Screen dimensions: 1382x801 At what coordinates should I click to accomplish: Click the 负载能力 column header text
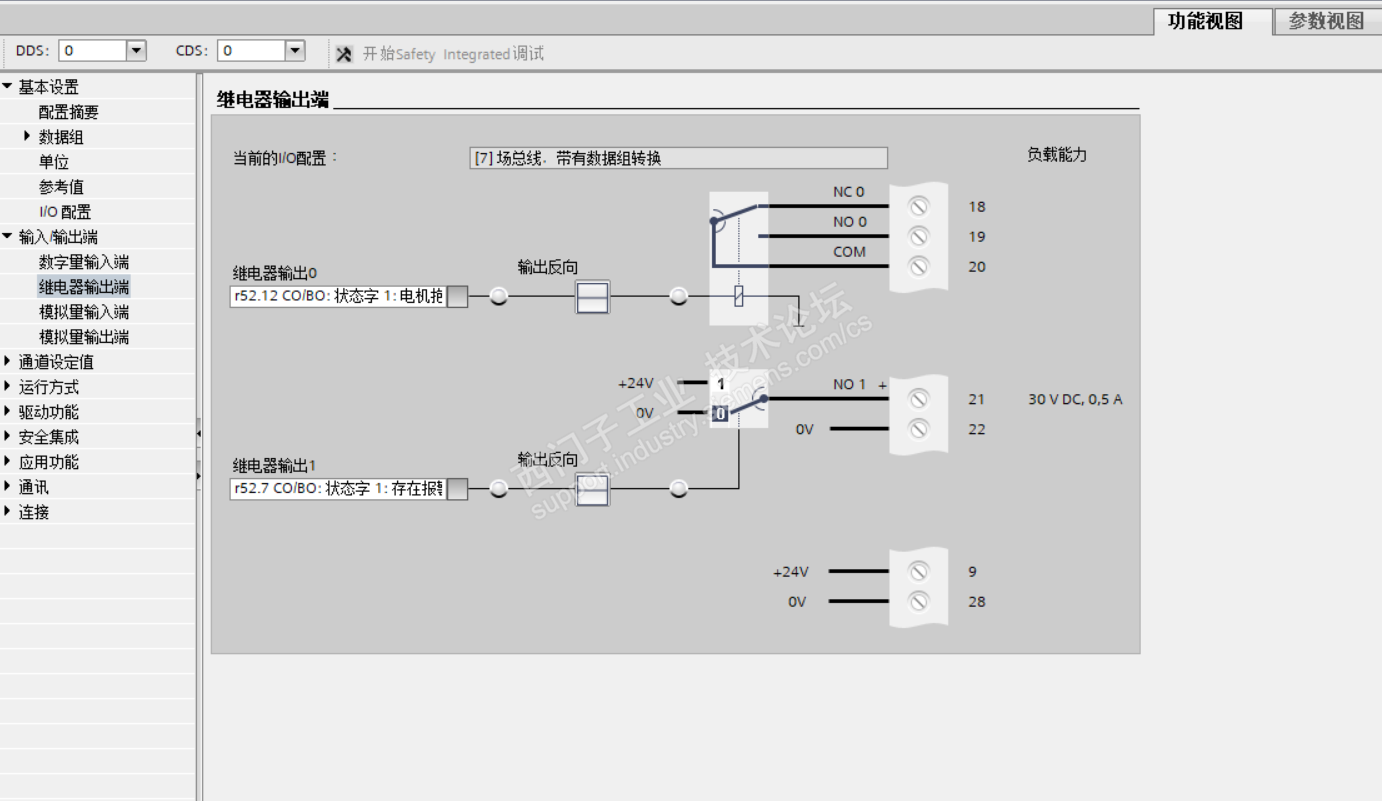1057,155
